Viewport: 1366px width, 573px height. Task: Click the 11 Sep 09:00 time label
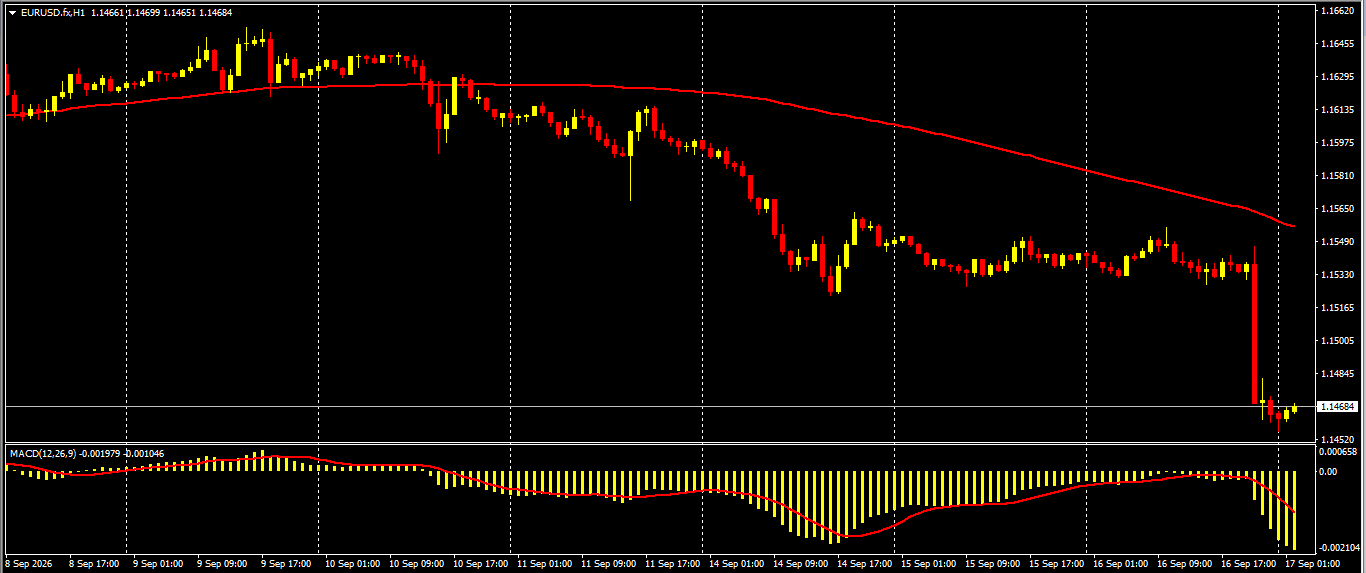pos(608,564)
